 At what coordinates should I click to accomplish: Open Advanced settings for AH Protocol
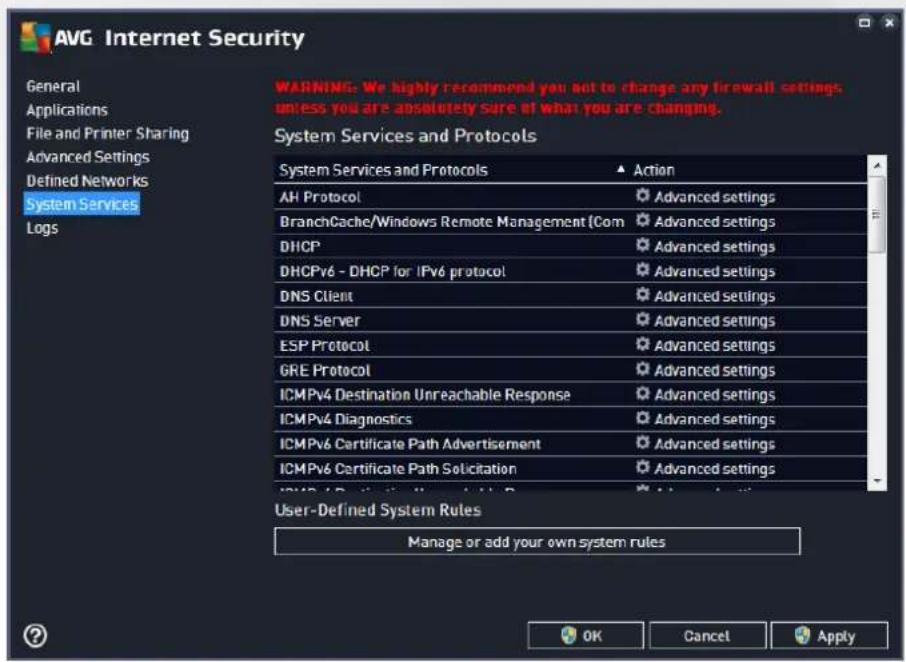(714, 197)
